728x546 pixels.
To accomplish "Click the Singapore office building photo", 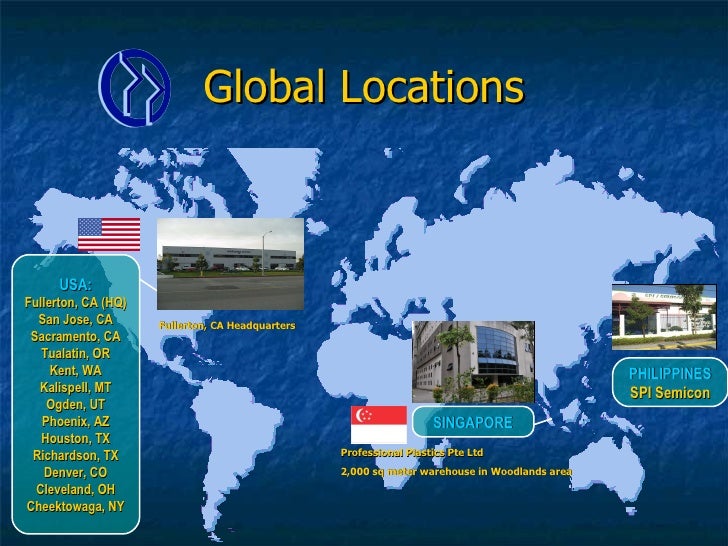I will pyautogui.click(x=474, y=362).
